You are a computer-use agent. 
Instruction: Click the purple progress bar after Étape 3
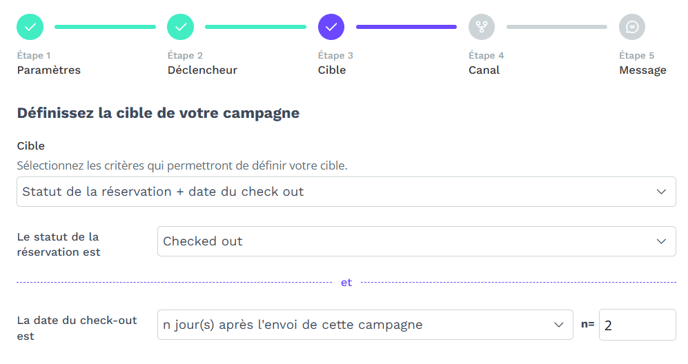coord(406,27)
